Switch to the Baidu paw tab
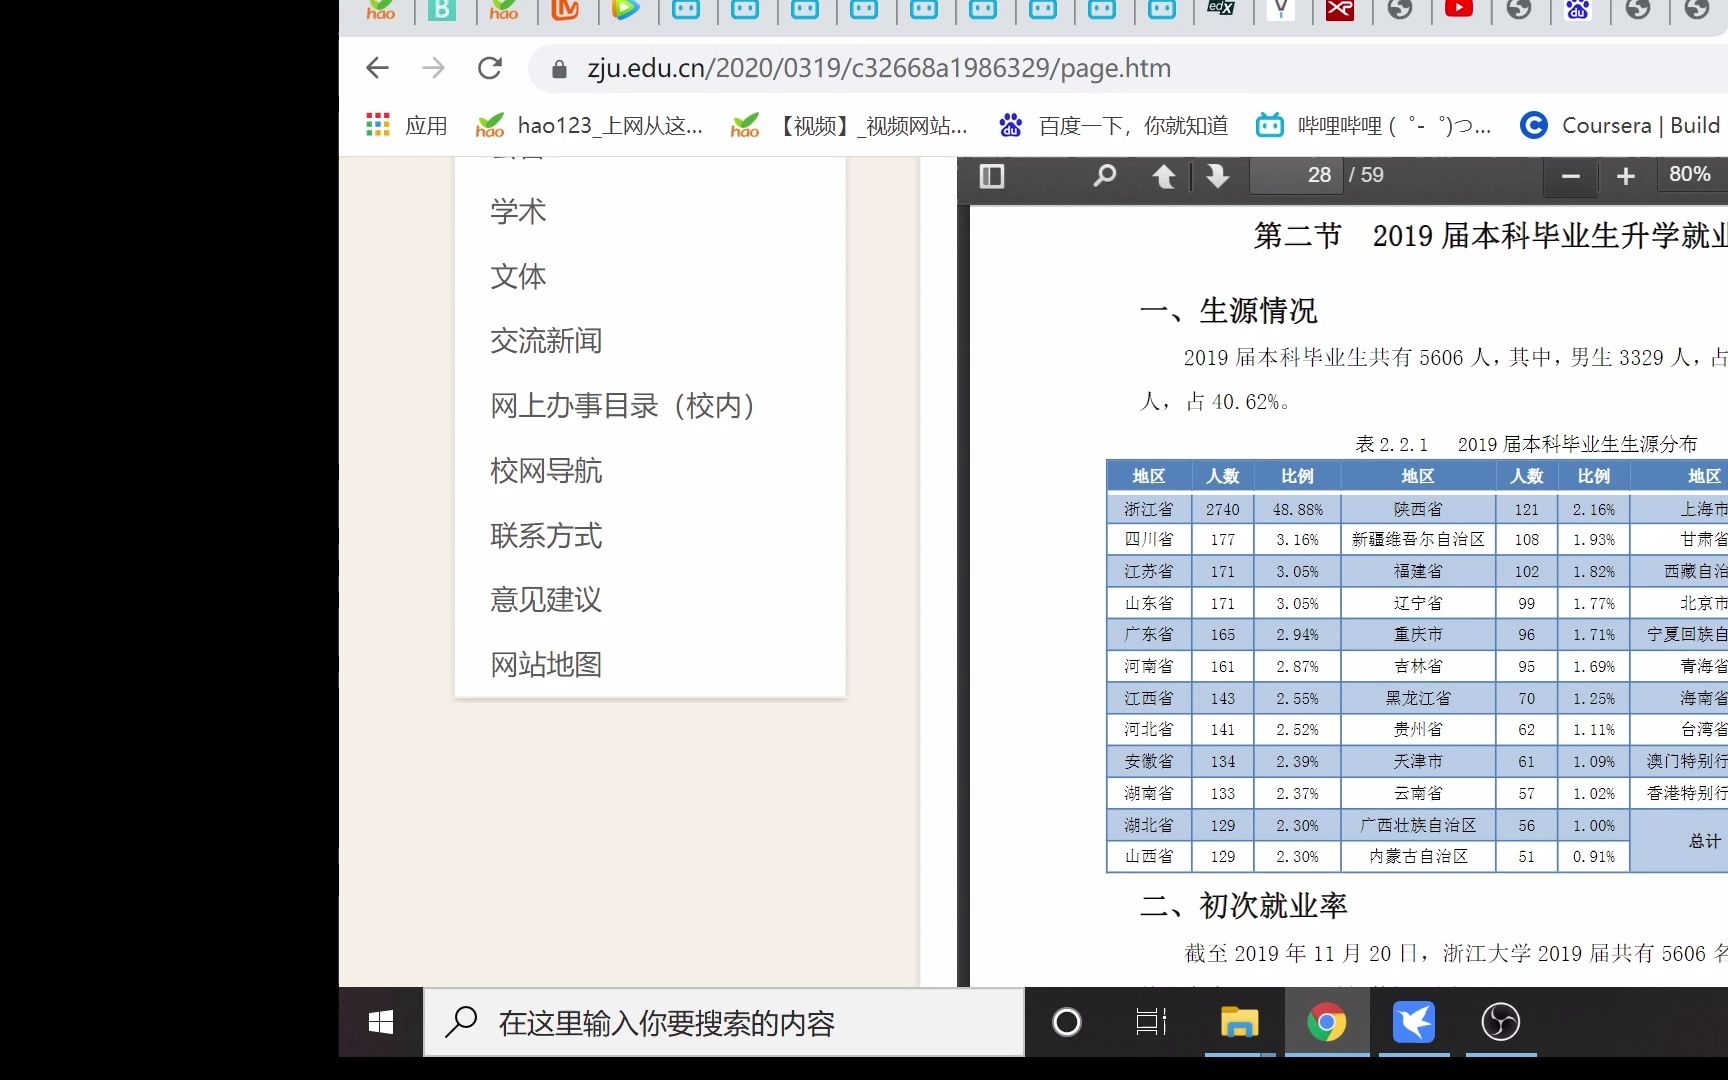Viewport: 1728px width, 1080px height. (x=1578, y=9)
